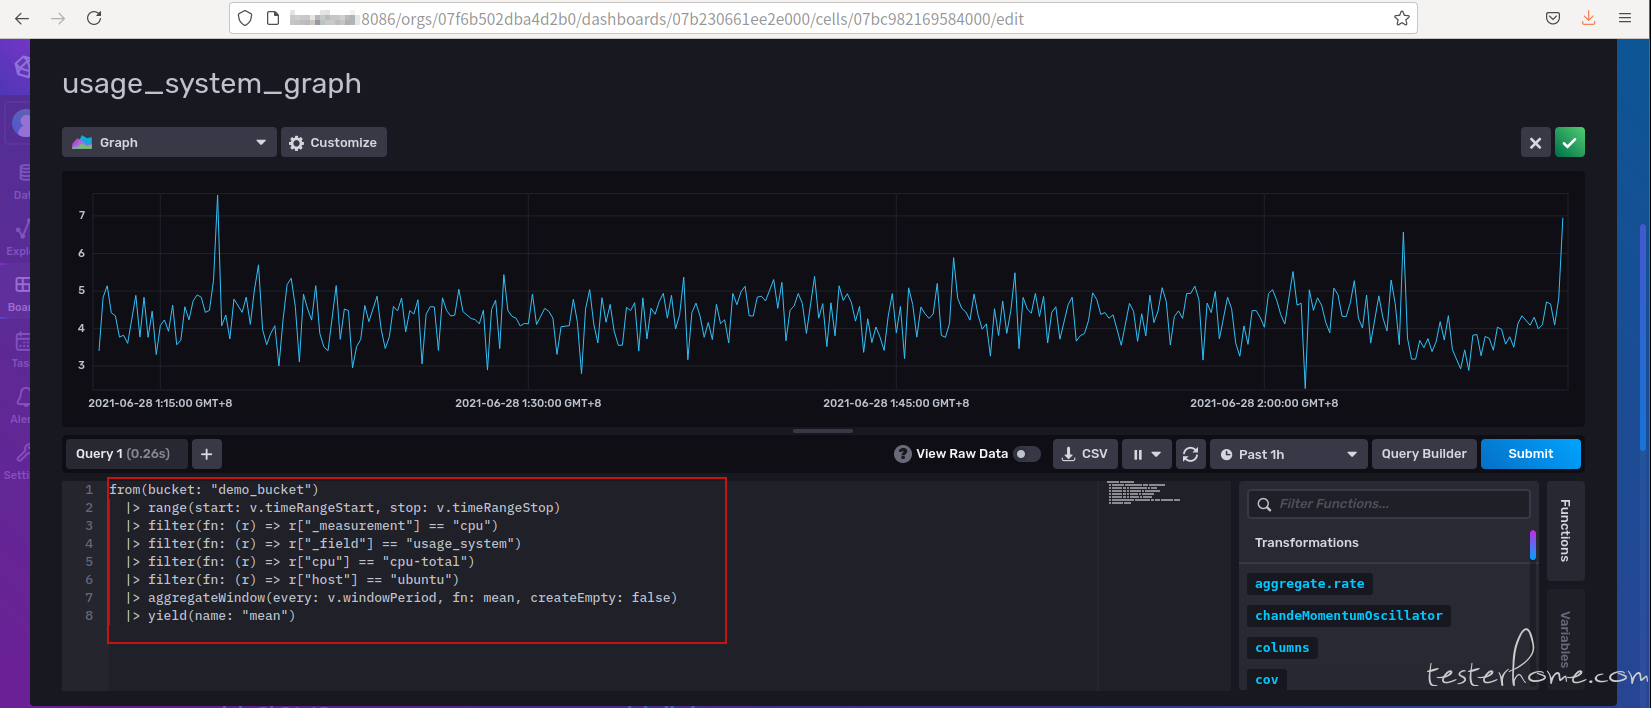1651x708 pixels.
Task: Open the Past 1h time range dropdown
Action: point(1288,454)
